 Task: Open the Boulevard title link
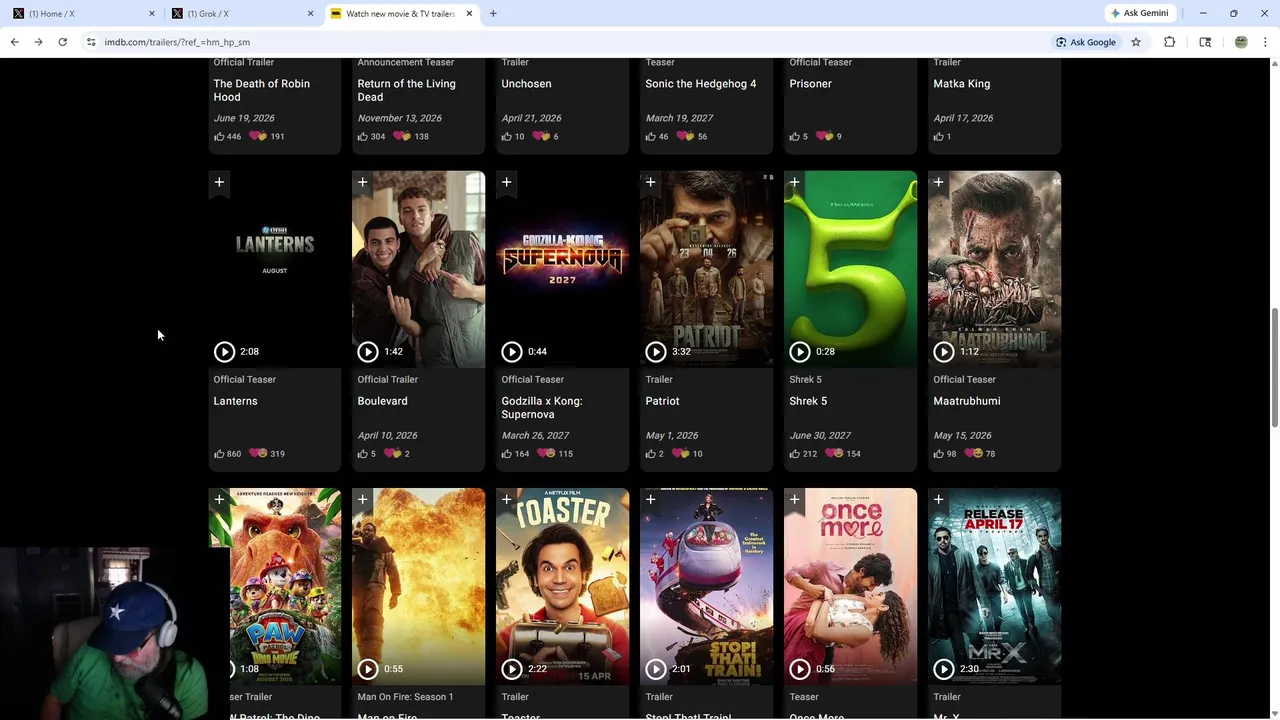382,401
